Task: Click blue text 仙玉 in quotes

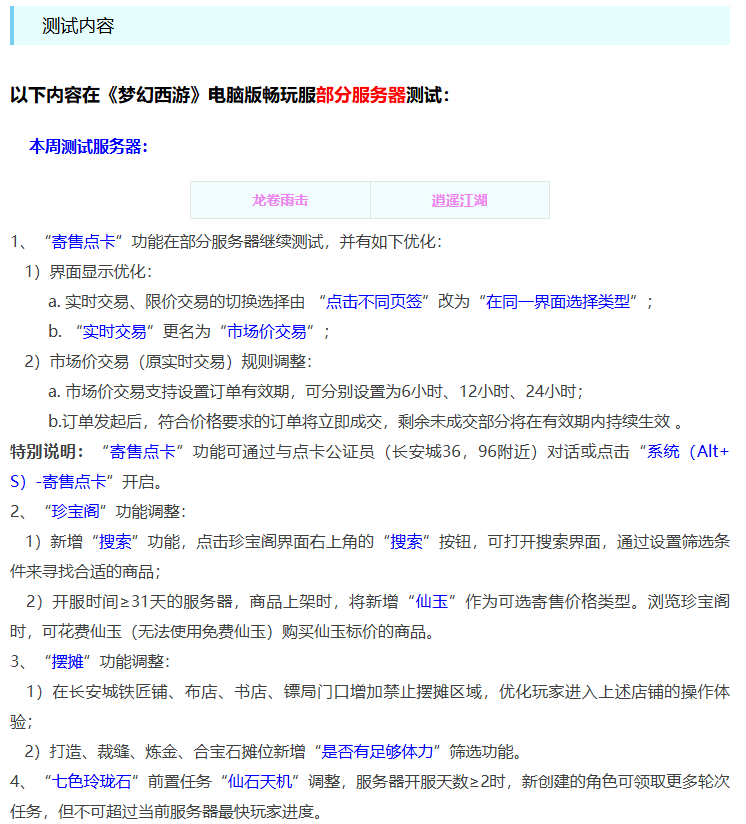Action: pyautogui.click(x=431, y=601)
